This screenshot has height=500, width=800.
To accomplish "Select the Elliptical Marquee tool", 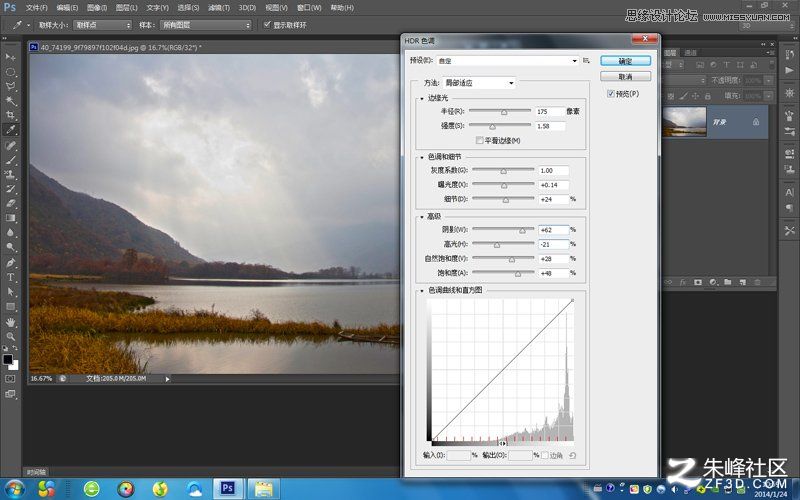I will tap(10, 71).
